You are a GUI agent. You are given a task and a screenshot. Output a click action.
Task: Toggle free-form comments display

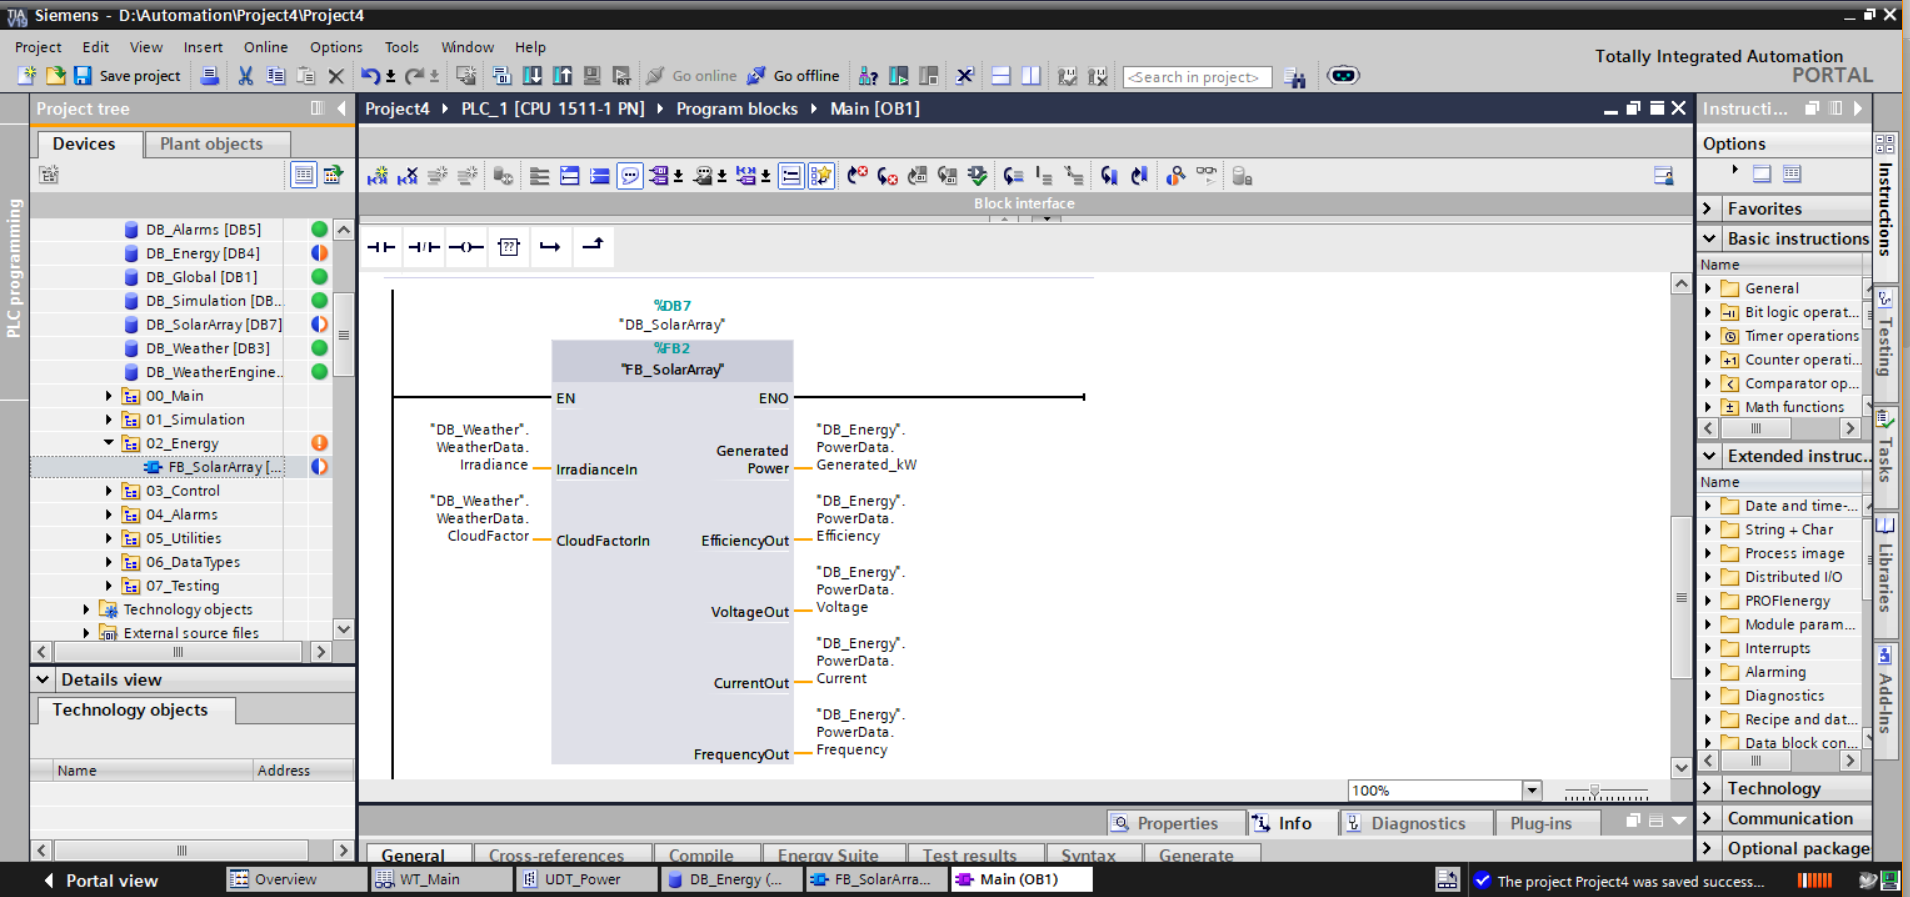click(x=630, y=176)
